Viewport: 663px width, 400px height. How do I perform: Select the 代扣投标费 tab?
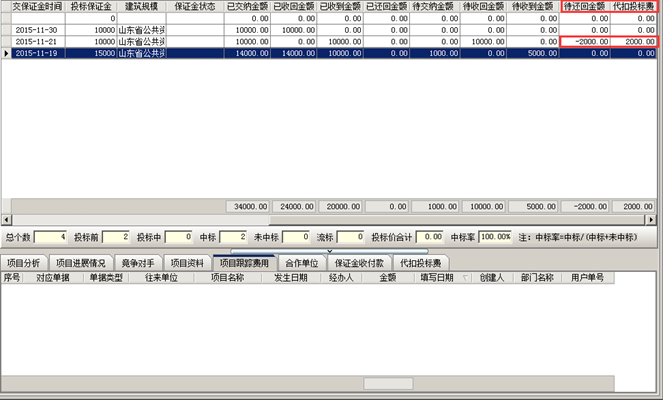(421, 263)
